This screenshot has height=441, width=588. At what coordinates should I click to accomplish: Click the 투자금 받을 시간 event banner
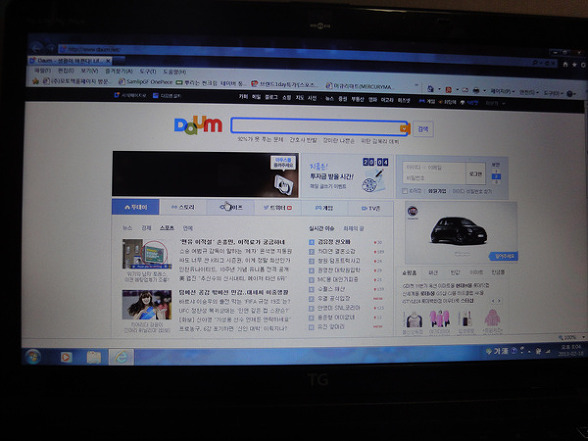coord(347,176)
